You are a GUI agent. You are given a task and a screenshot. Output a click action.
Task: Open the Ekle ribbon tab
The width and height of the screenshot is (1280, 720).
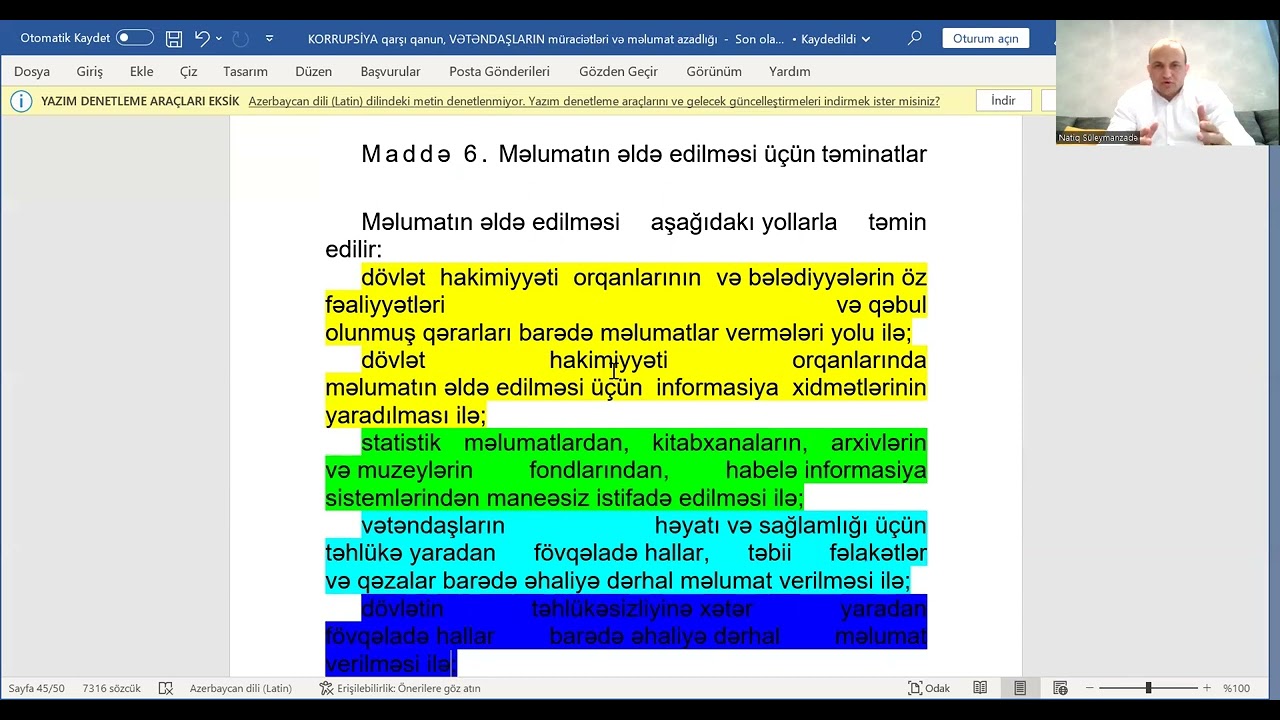click(x=141, y=72)
